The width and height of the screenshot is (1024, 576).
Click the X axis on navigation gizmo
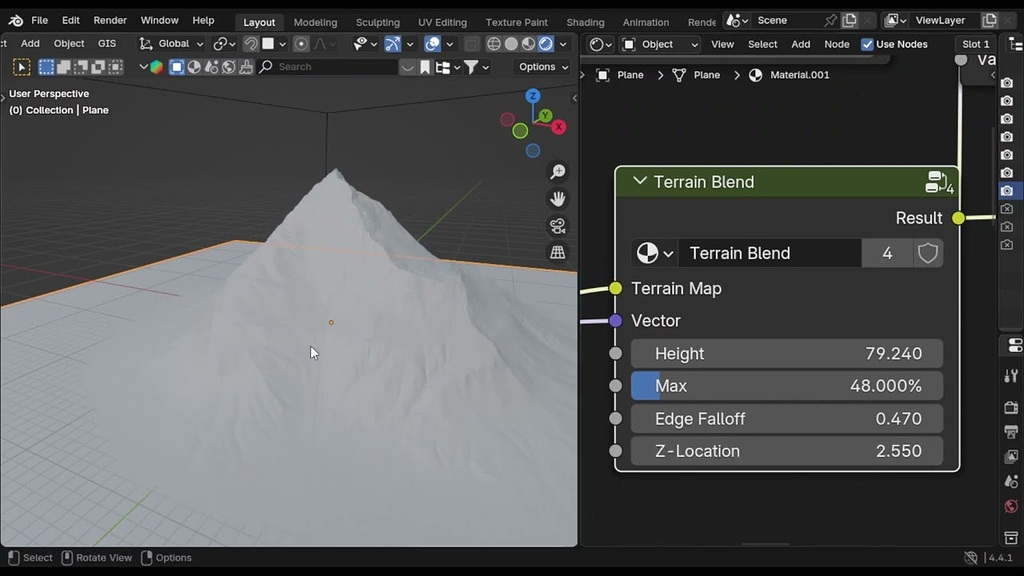coord(558,127)
